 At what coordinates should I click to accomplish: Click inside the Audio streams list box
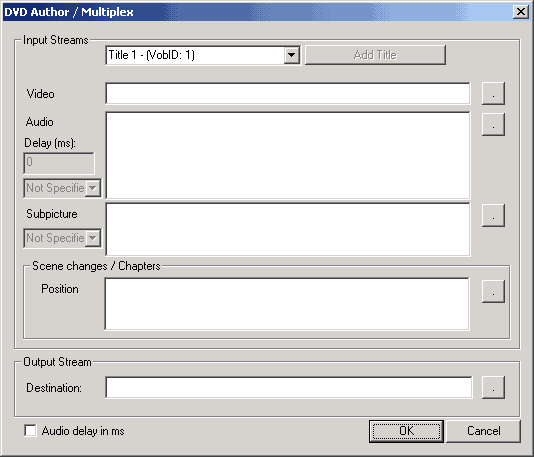point(288,155)
